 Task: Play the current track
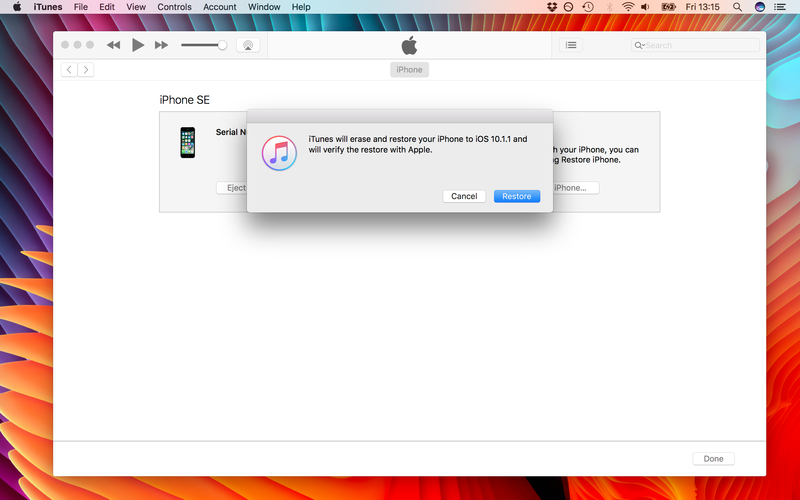(137, 45)
